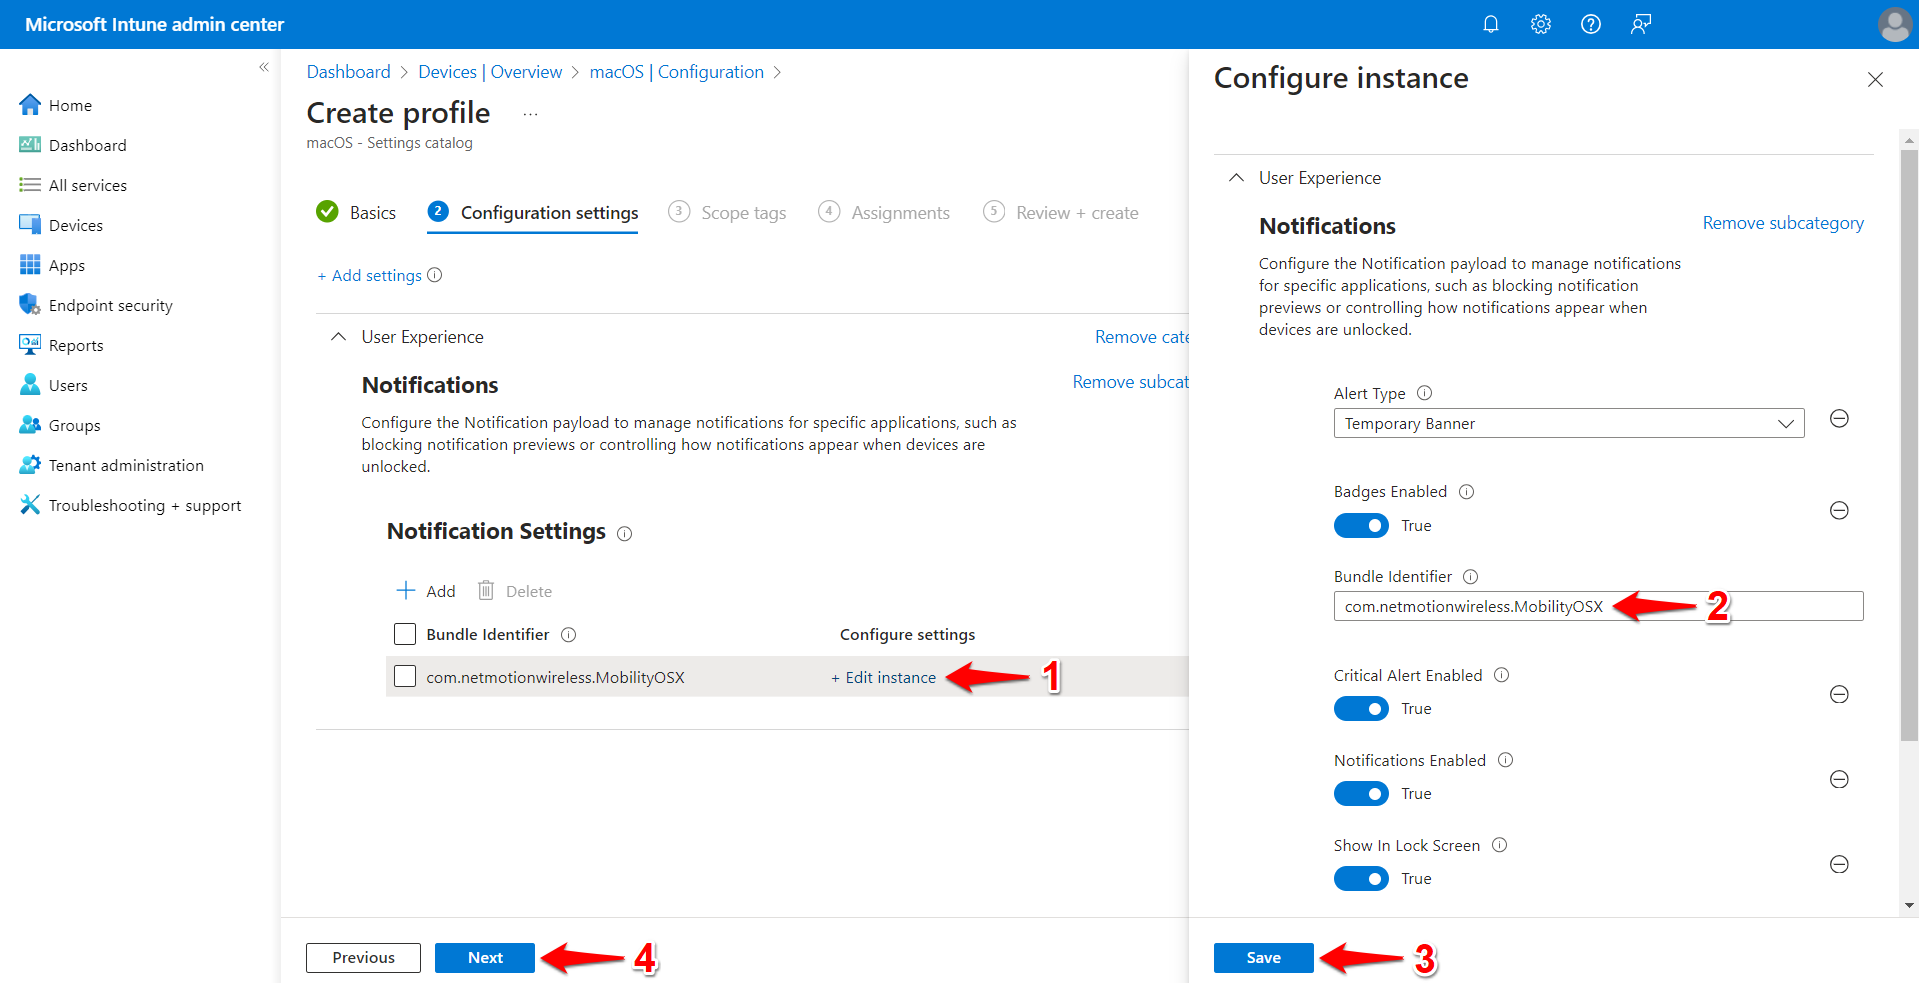Image resolution: width=1919 pixels, height=983 pixels.
Task: Check the com.netmotionwireless.MobilityOSX row checkbox
Action: click(405, 676)
